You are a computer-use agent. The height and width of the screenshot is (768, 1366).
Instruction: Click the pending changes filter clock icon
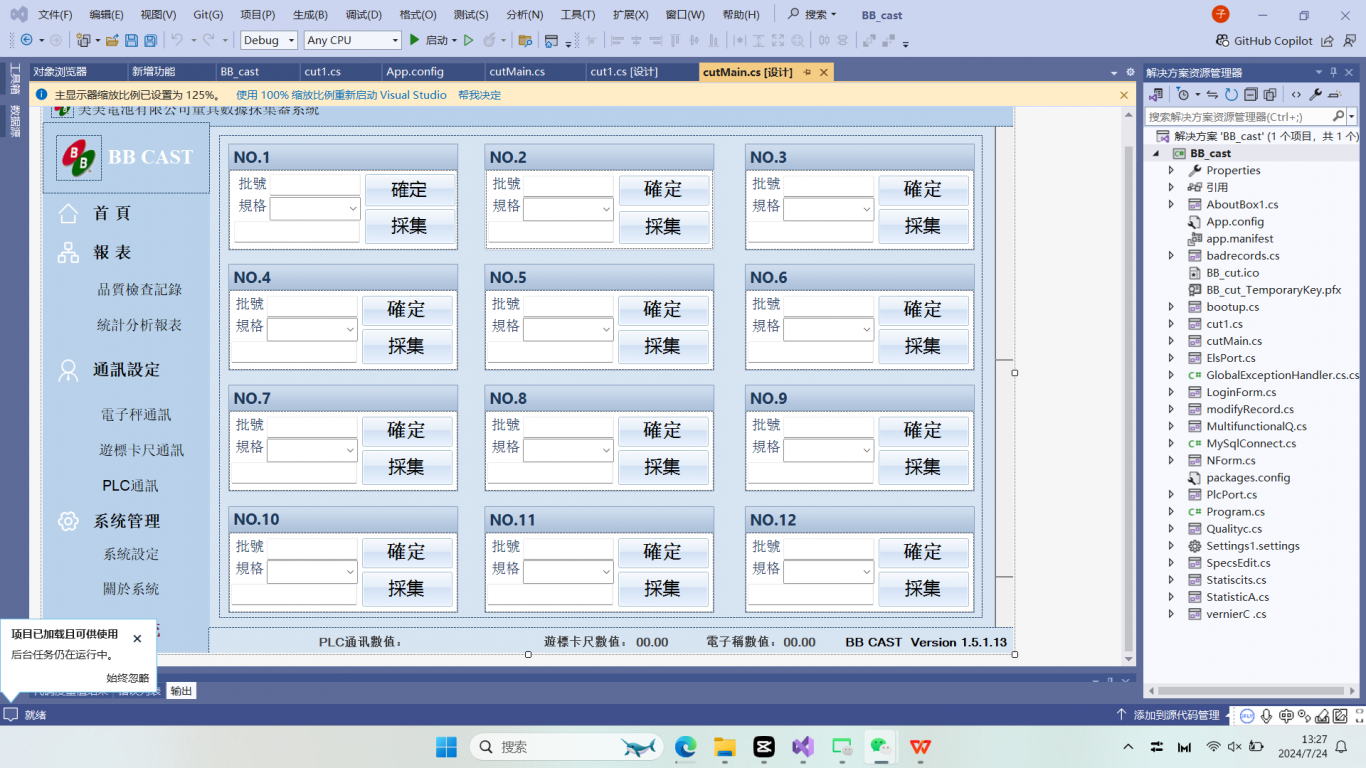[x=1185, y=94]
